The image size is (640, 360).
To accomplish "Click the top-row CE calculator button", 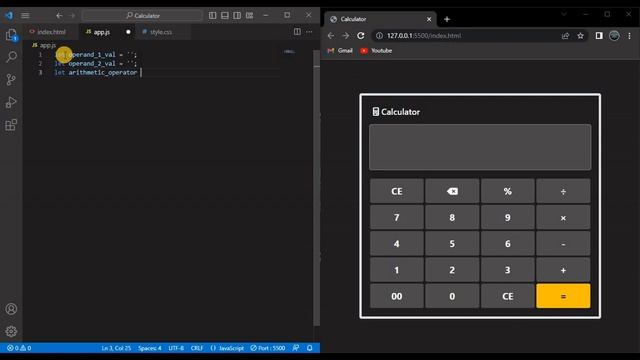I will point(397,191).
